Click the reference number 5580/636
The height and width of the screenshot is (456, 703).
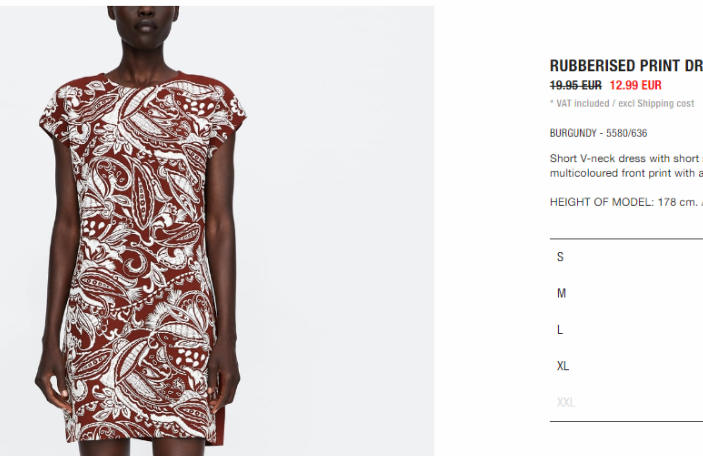(626, 133)
